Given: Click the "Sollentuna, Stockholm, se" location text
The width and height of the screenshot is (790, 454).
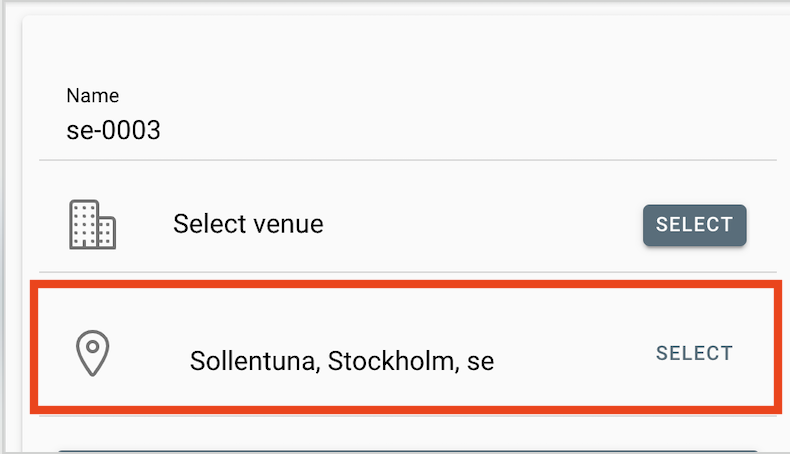Looking at the screenshot, I should click(341, 360).
